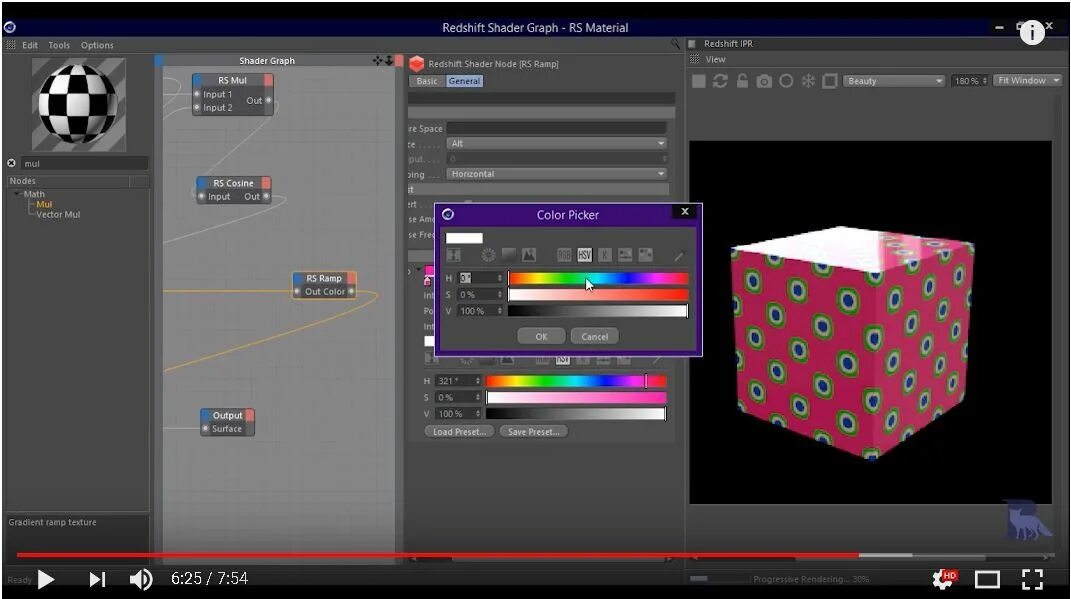Open the Fit Window dropdown
This screenshot has width=1071, height=599.
point(1027,81)
